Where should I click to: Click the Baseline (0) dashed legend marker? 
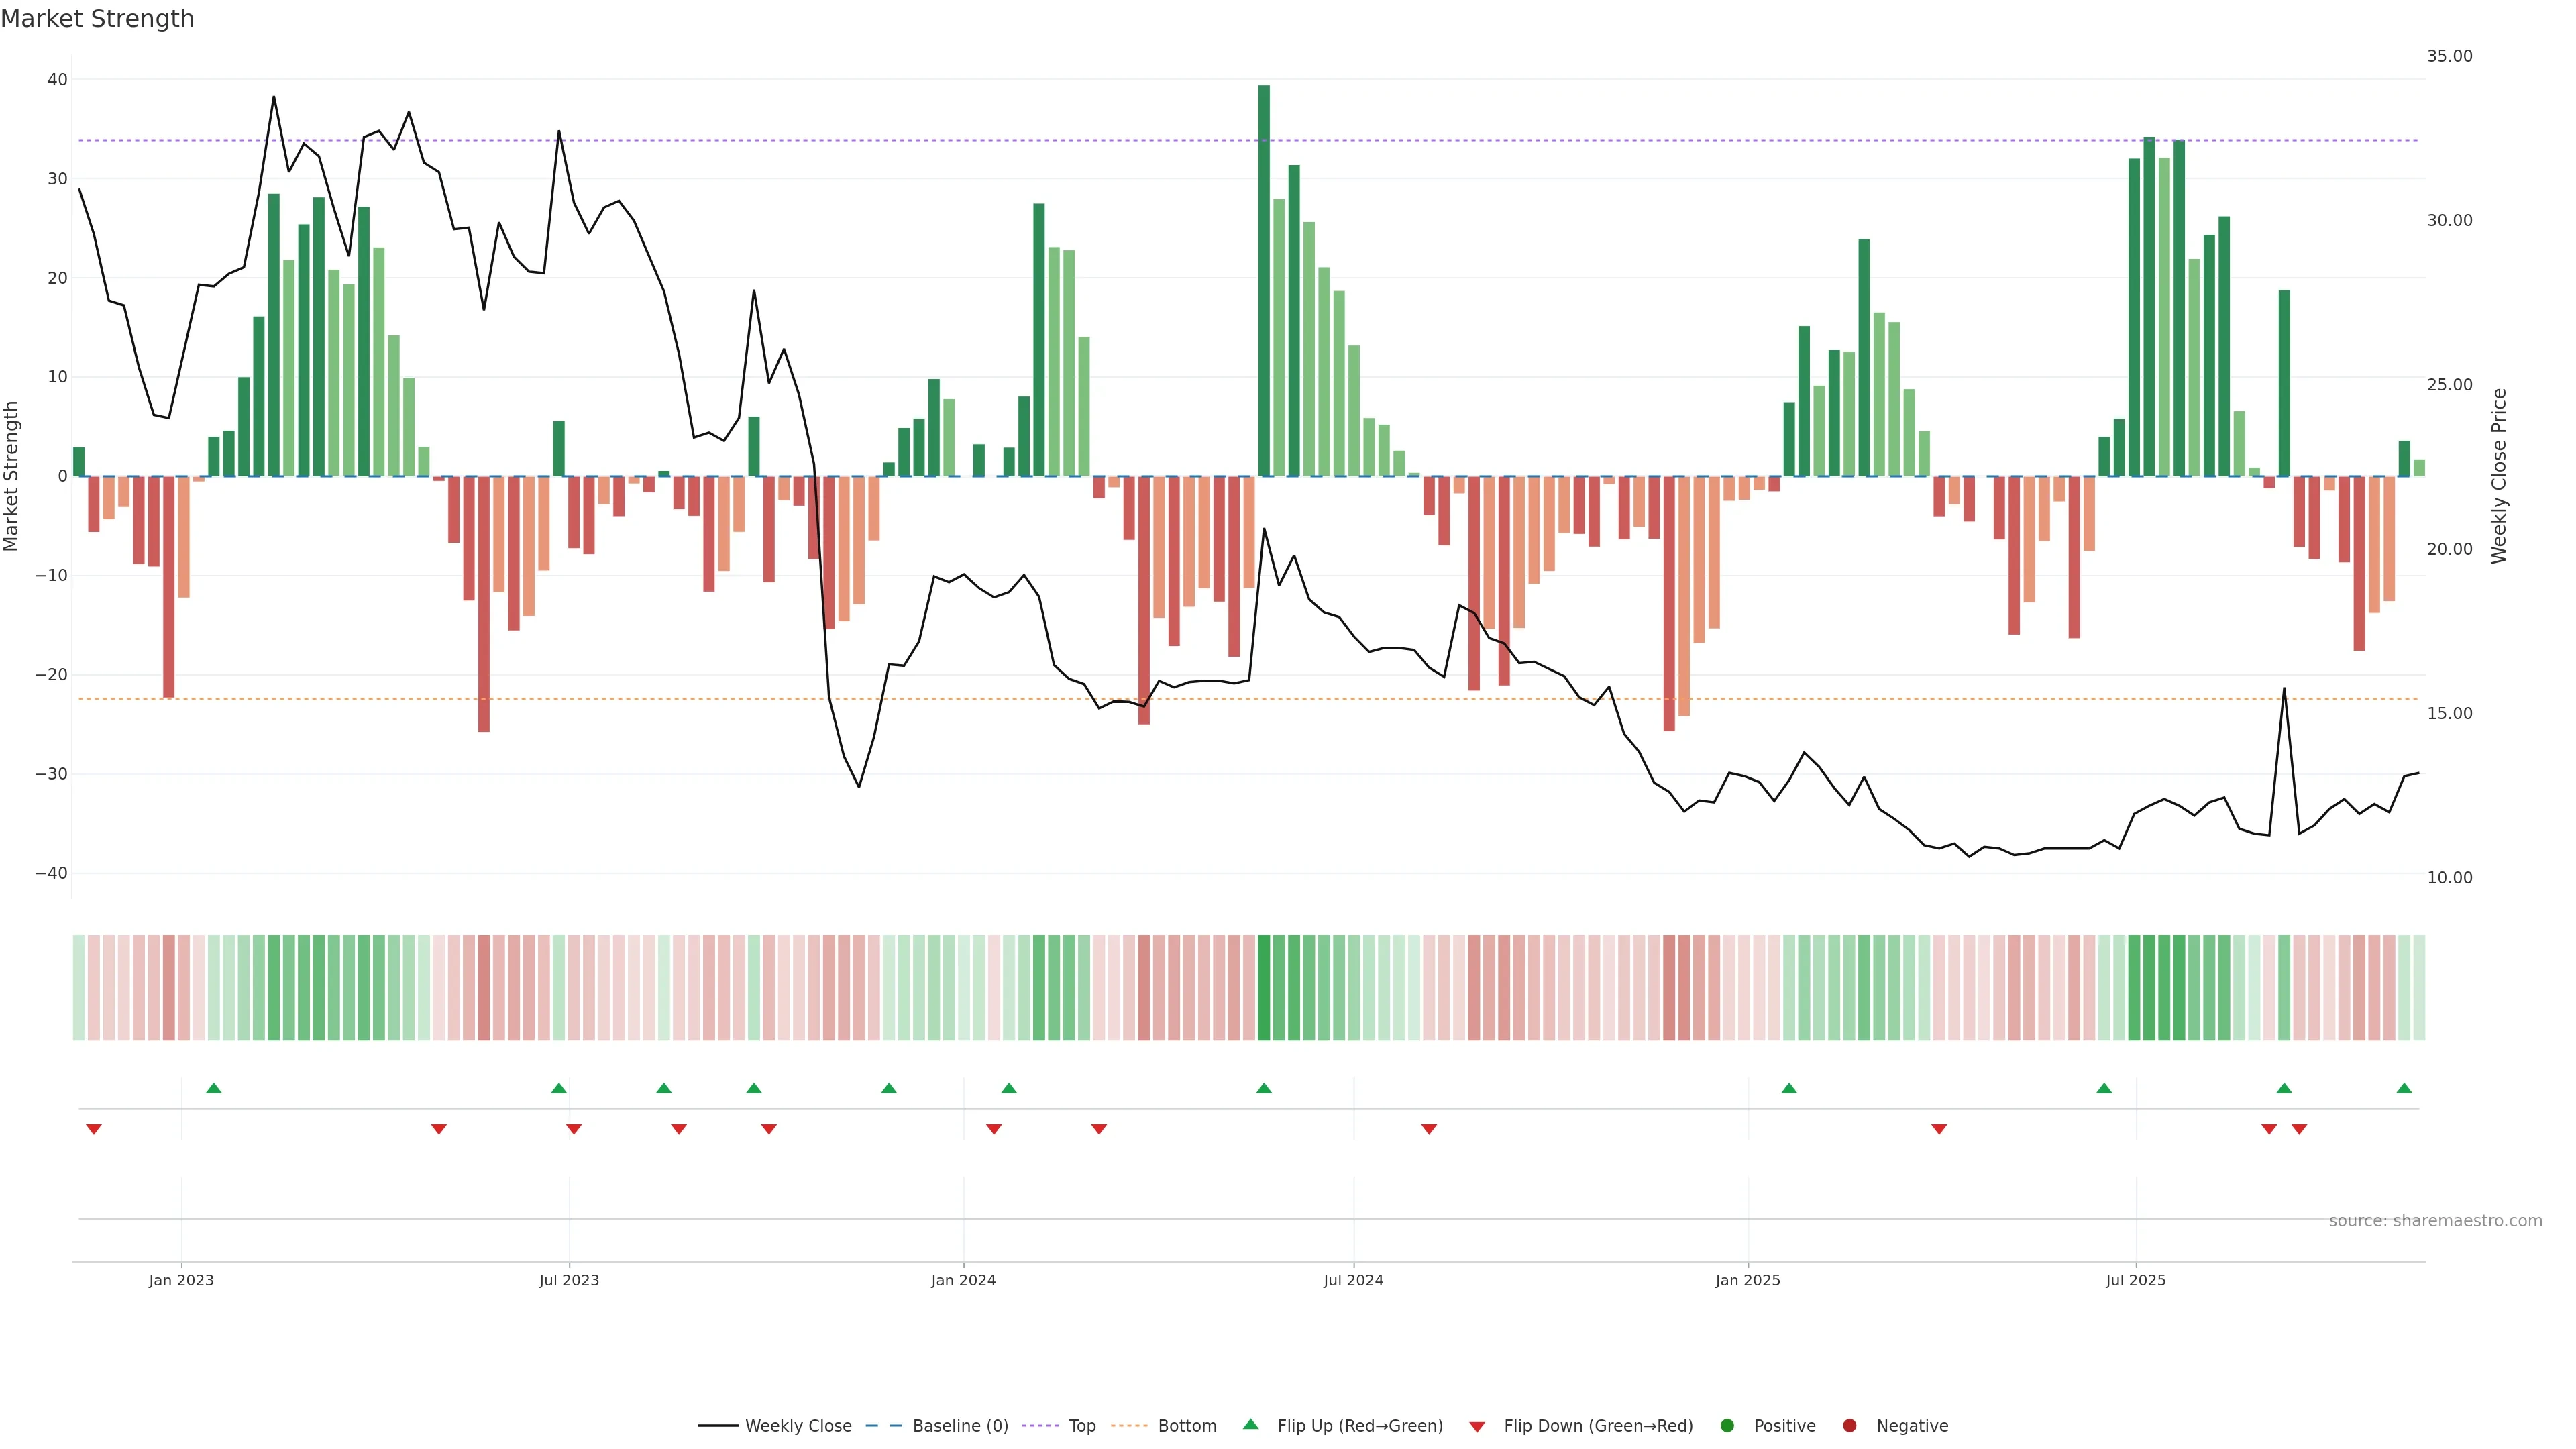[883, 1425]
